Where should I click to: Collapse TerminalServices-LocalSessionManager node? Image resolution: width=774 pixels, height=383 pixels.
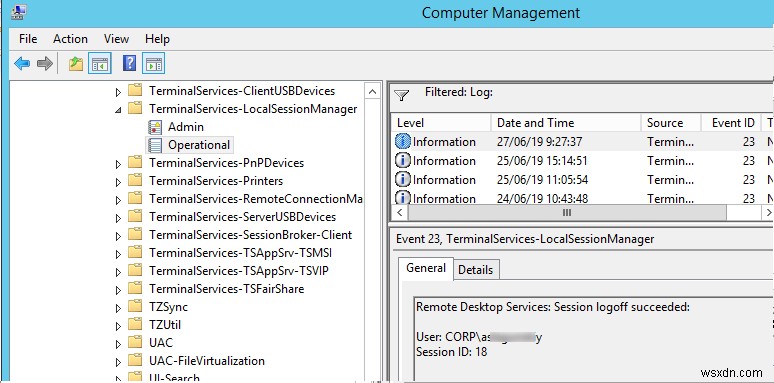click(x=118, y=110)
